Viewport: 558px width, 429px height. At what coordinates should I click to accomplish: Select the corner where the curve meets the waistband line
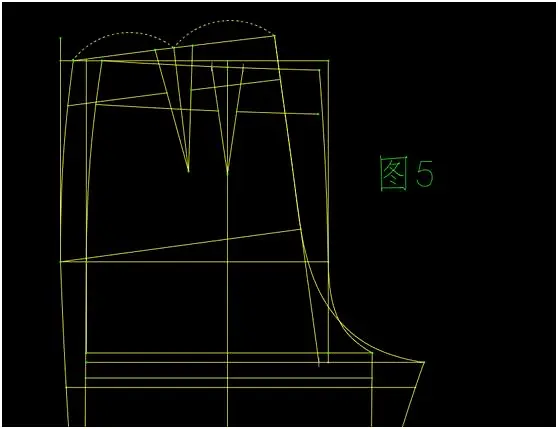tap(372, 353)
